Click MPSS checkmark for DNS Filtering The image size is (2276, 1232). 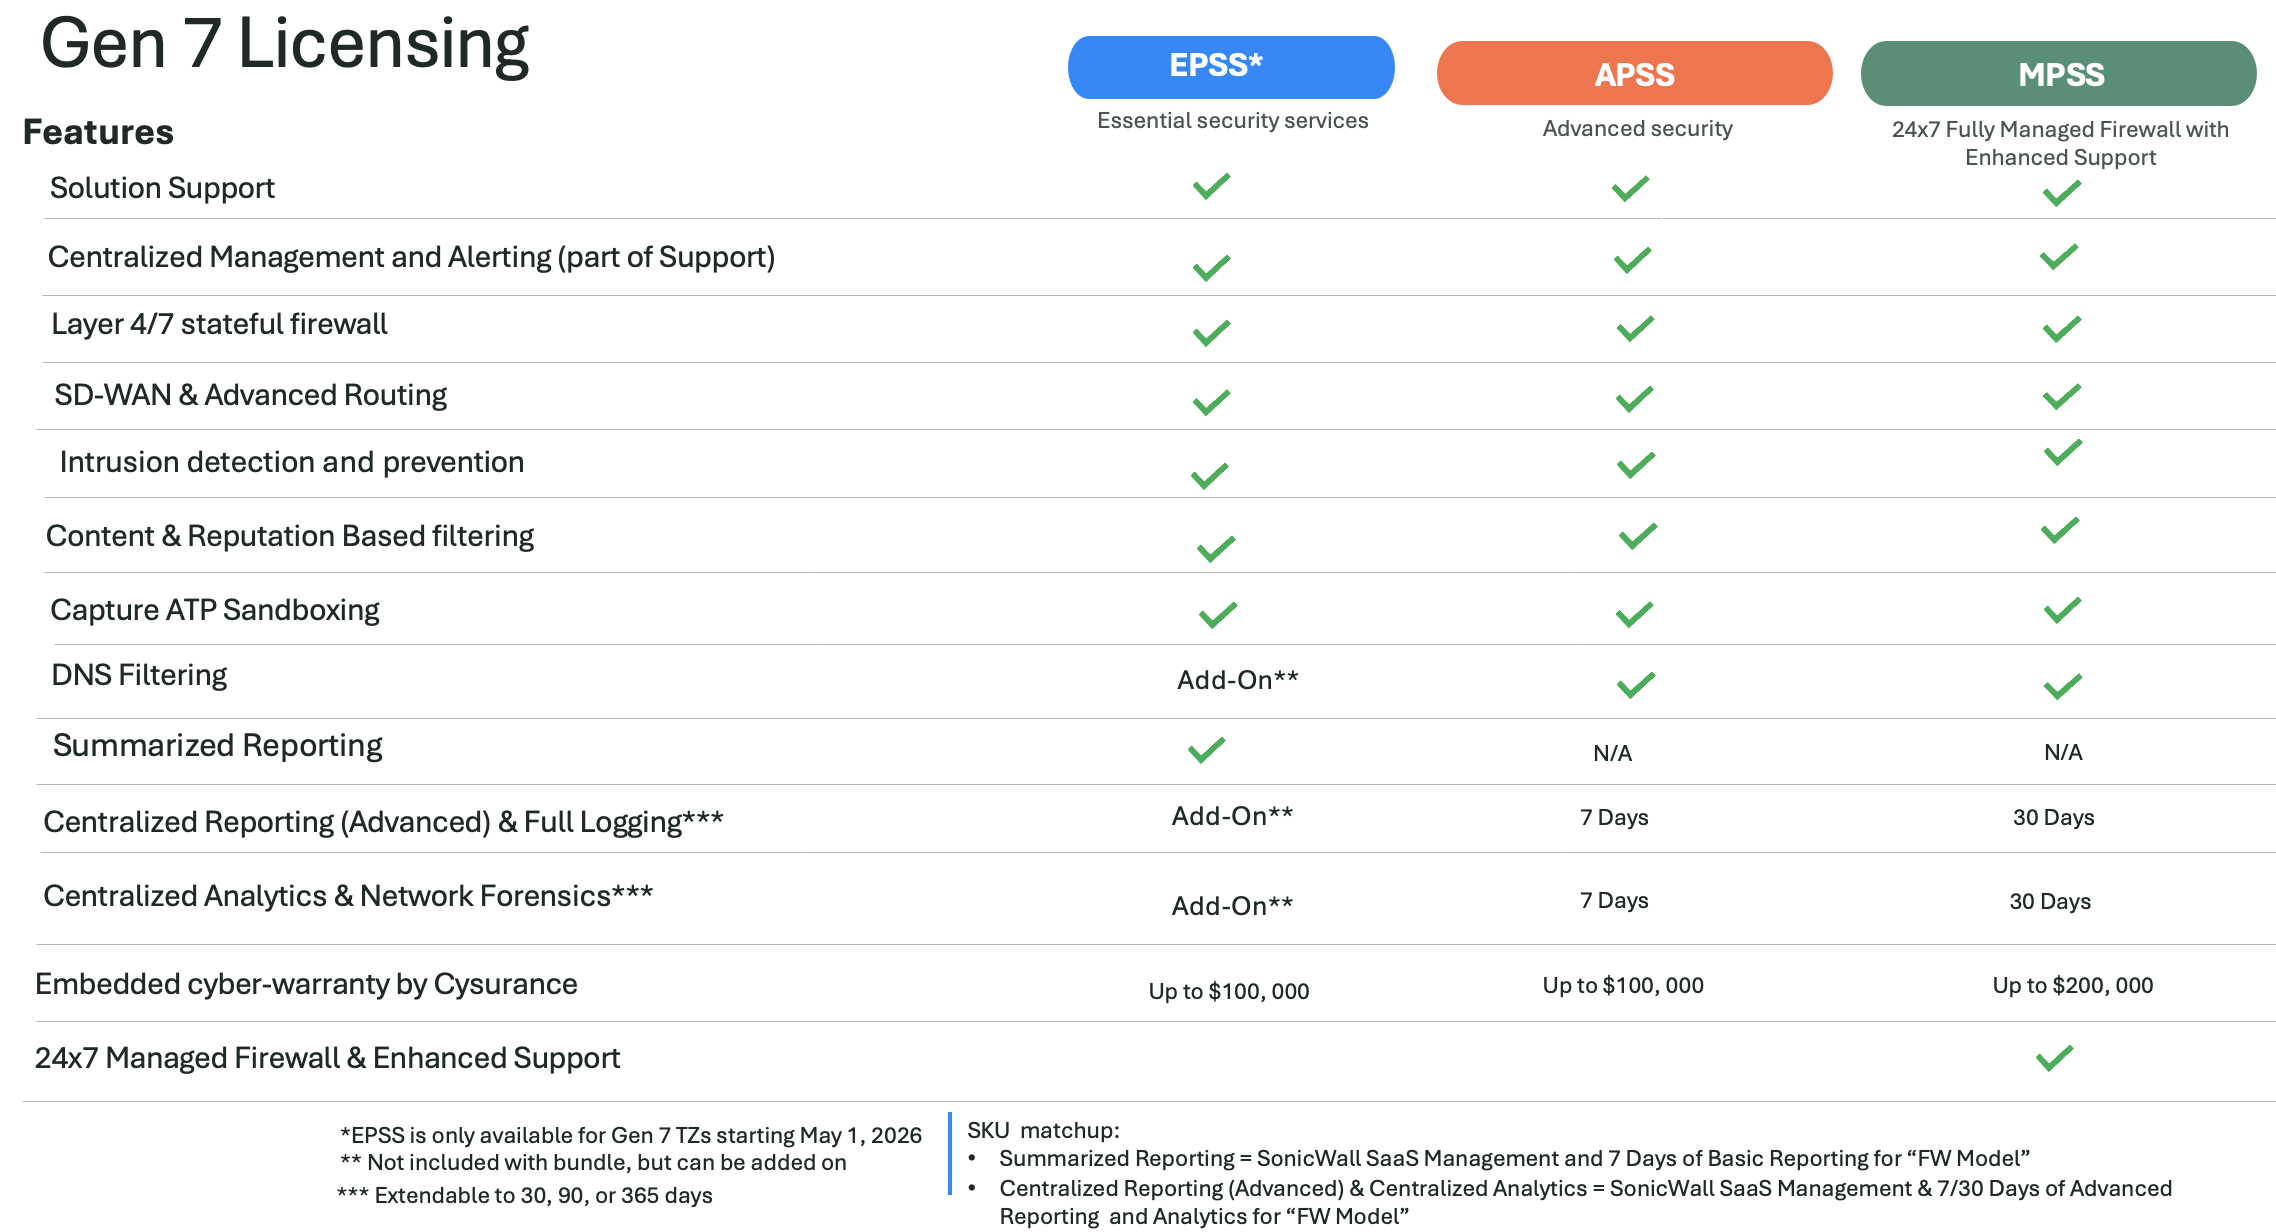2062,686
